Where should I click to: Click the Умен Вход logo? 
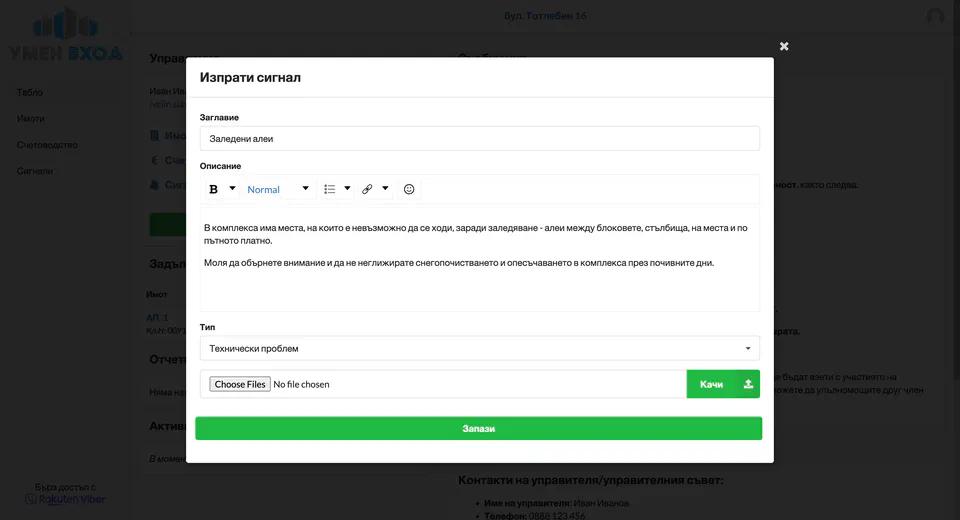[x=66, y=33]
